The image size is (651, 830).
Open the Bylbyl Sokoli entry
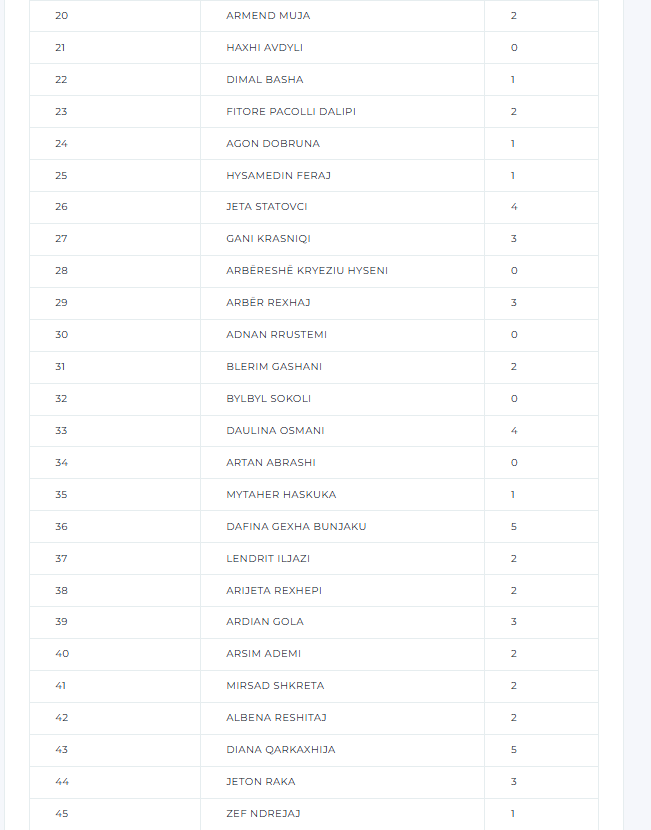(269, 399)
